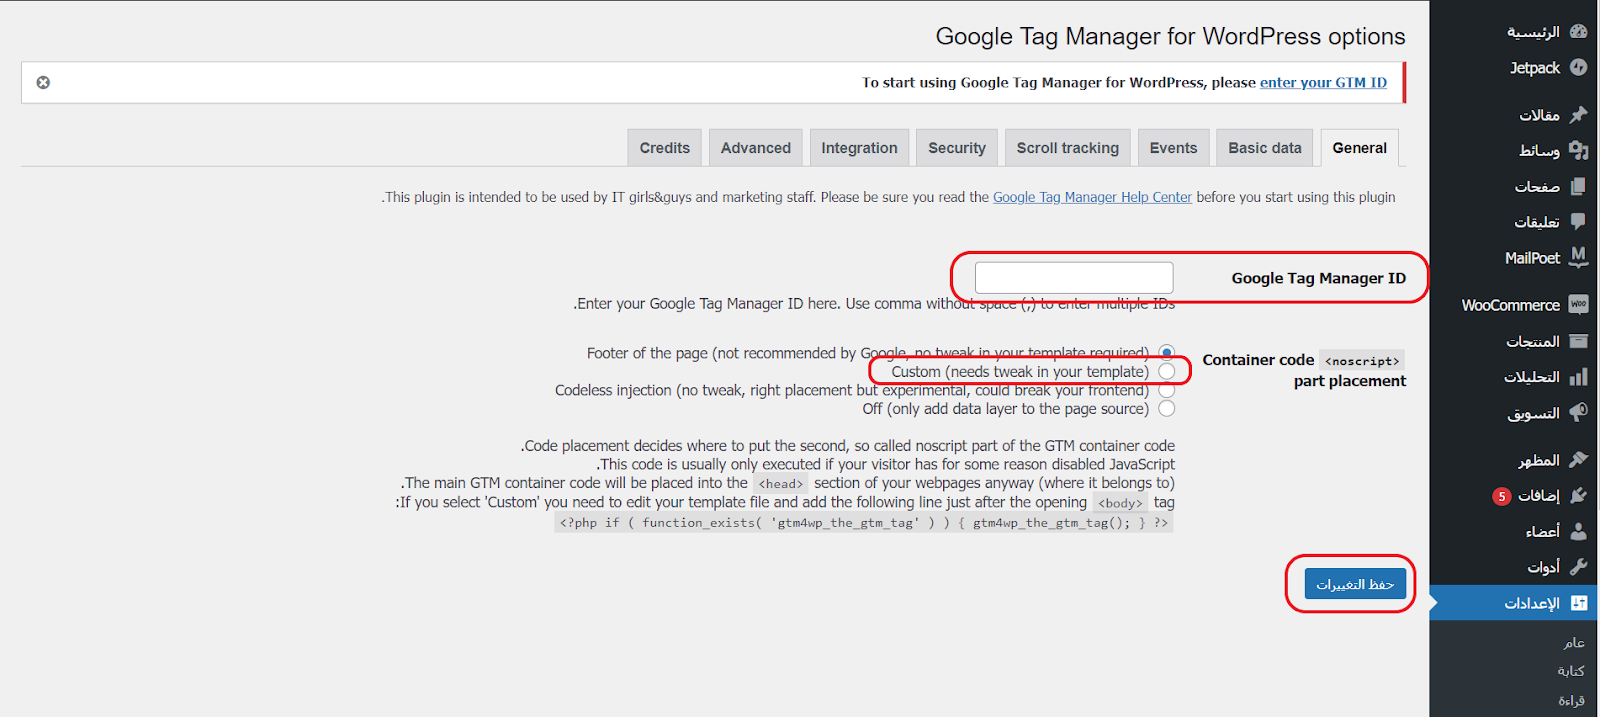The image size is (1600, 717).
Task: Click the Jetpack icon in the sidebar
Action: pos(1578,67)
